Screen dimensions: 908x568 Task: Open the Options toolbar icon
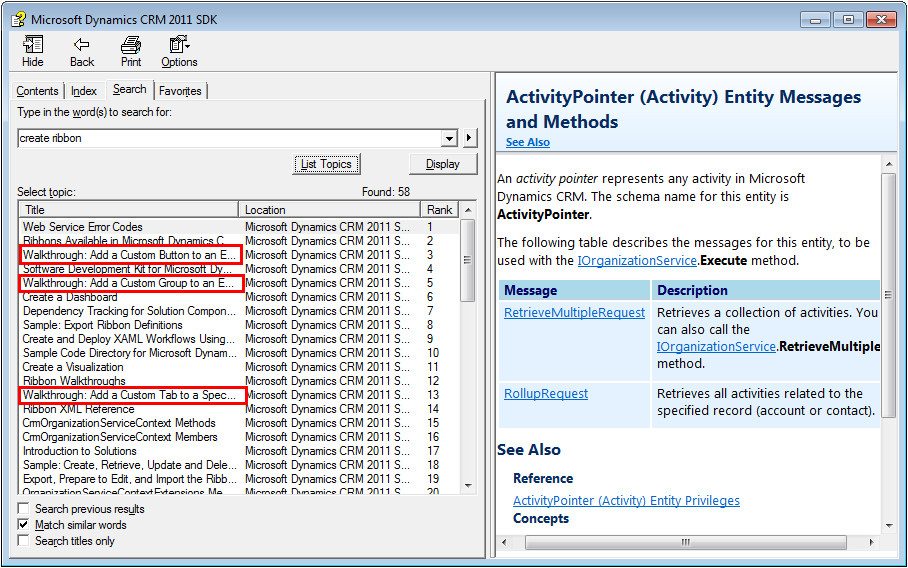tap(179, 45)
